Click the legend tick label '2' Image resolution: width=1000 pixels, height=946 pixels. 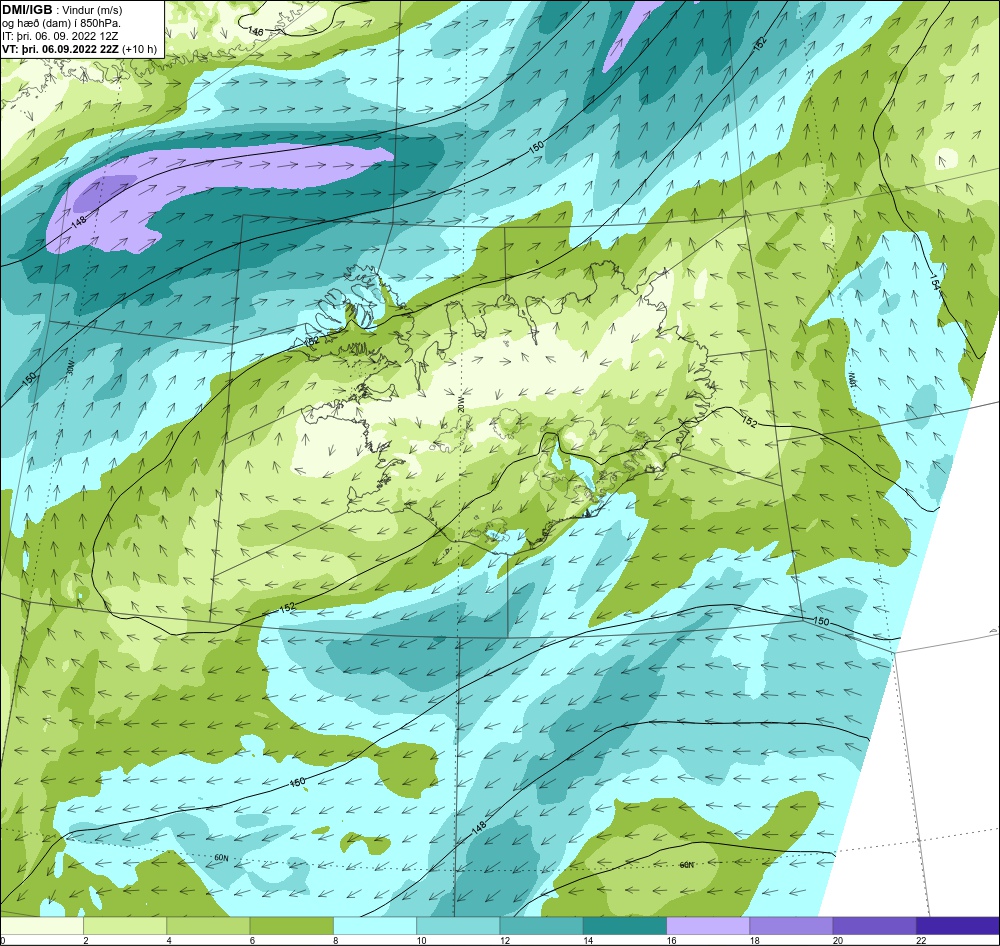coord(86,940)
